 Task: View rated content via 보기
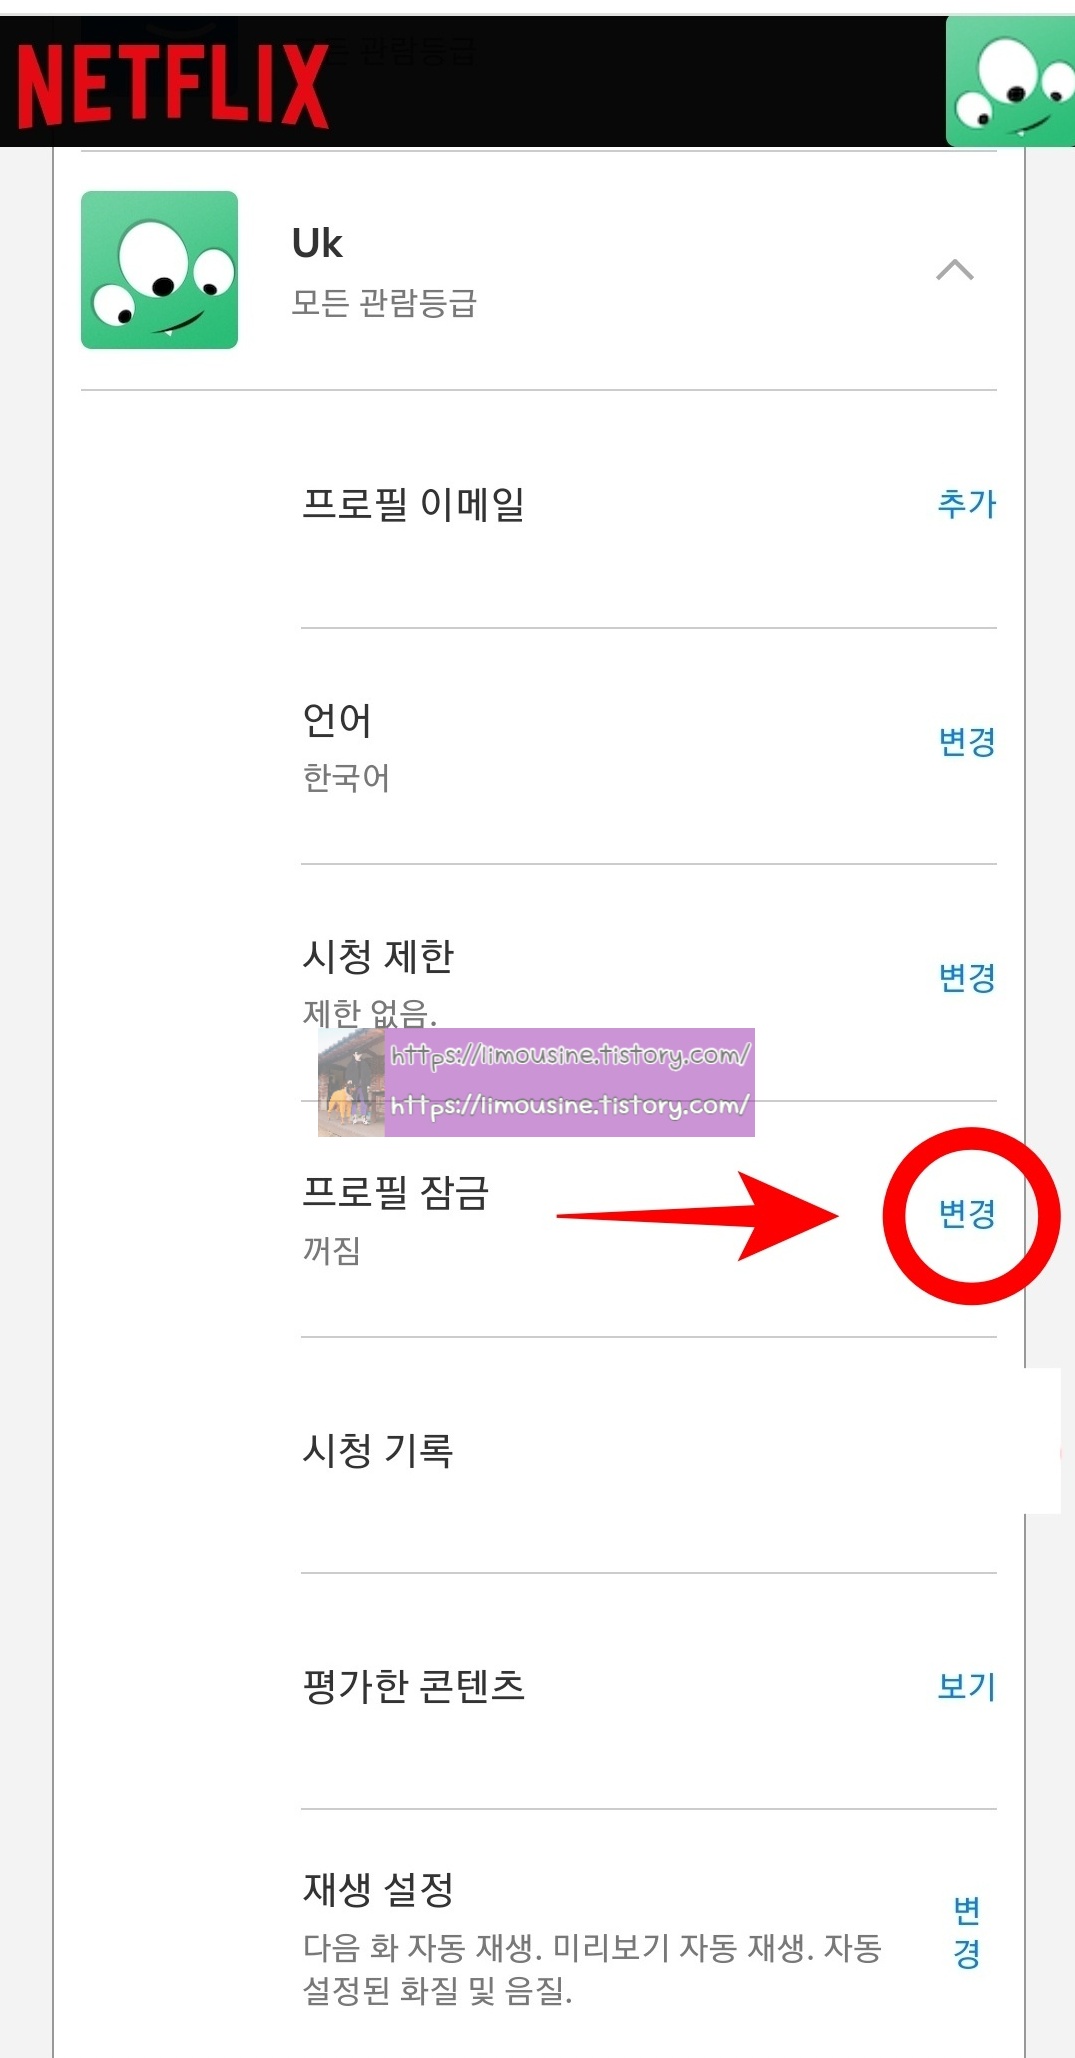click(966, 1687)
